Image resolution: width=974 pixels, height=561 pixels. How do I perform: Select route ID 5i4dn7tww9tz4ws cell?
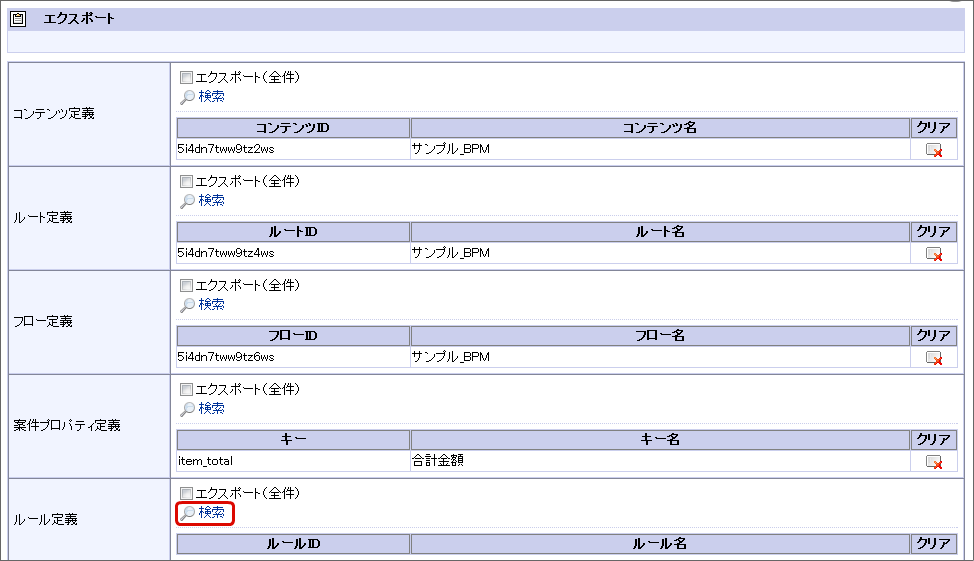click(293, 253)
